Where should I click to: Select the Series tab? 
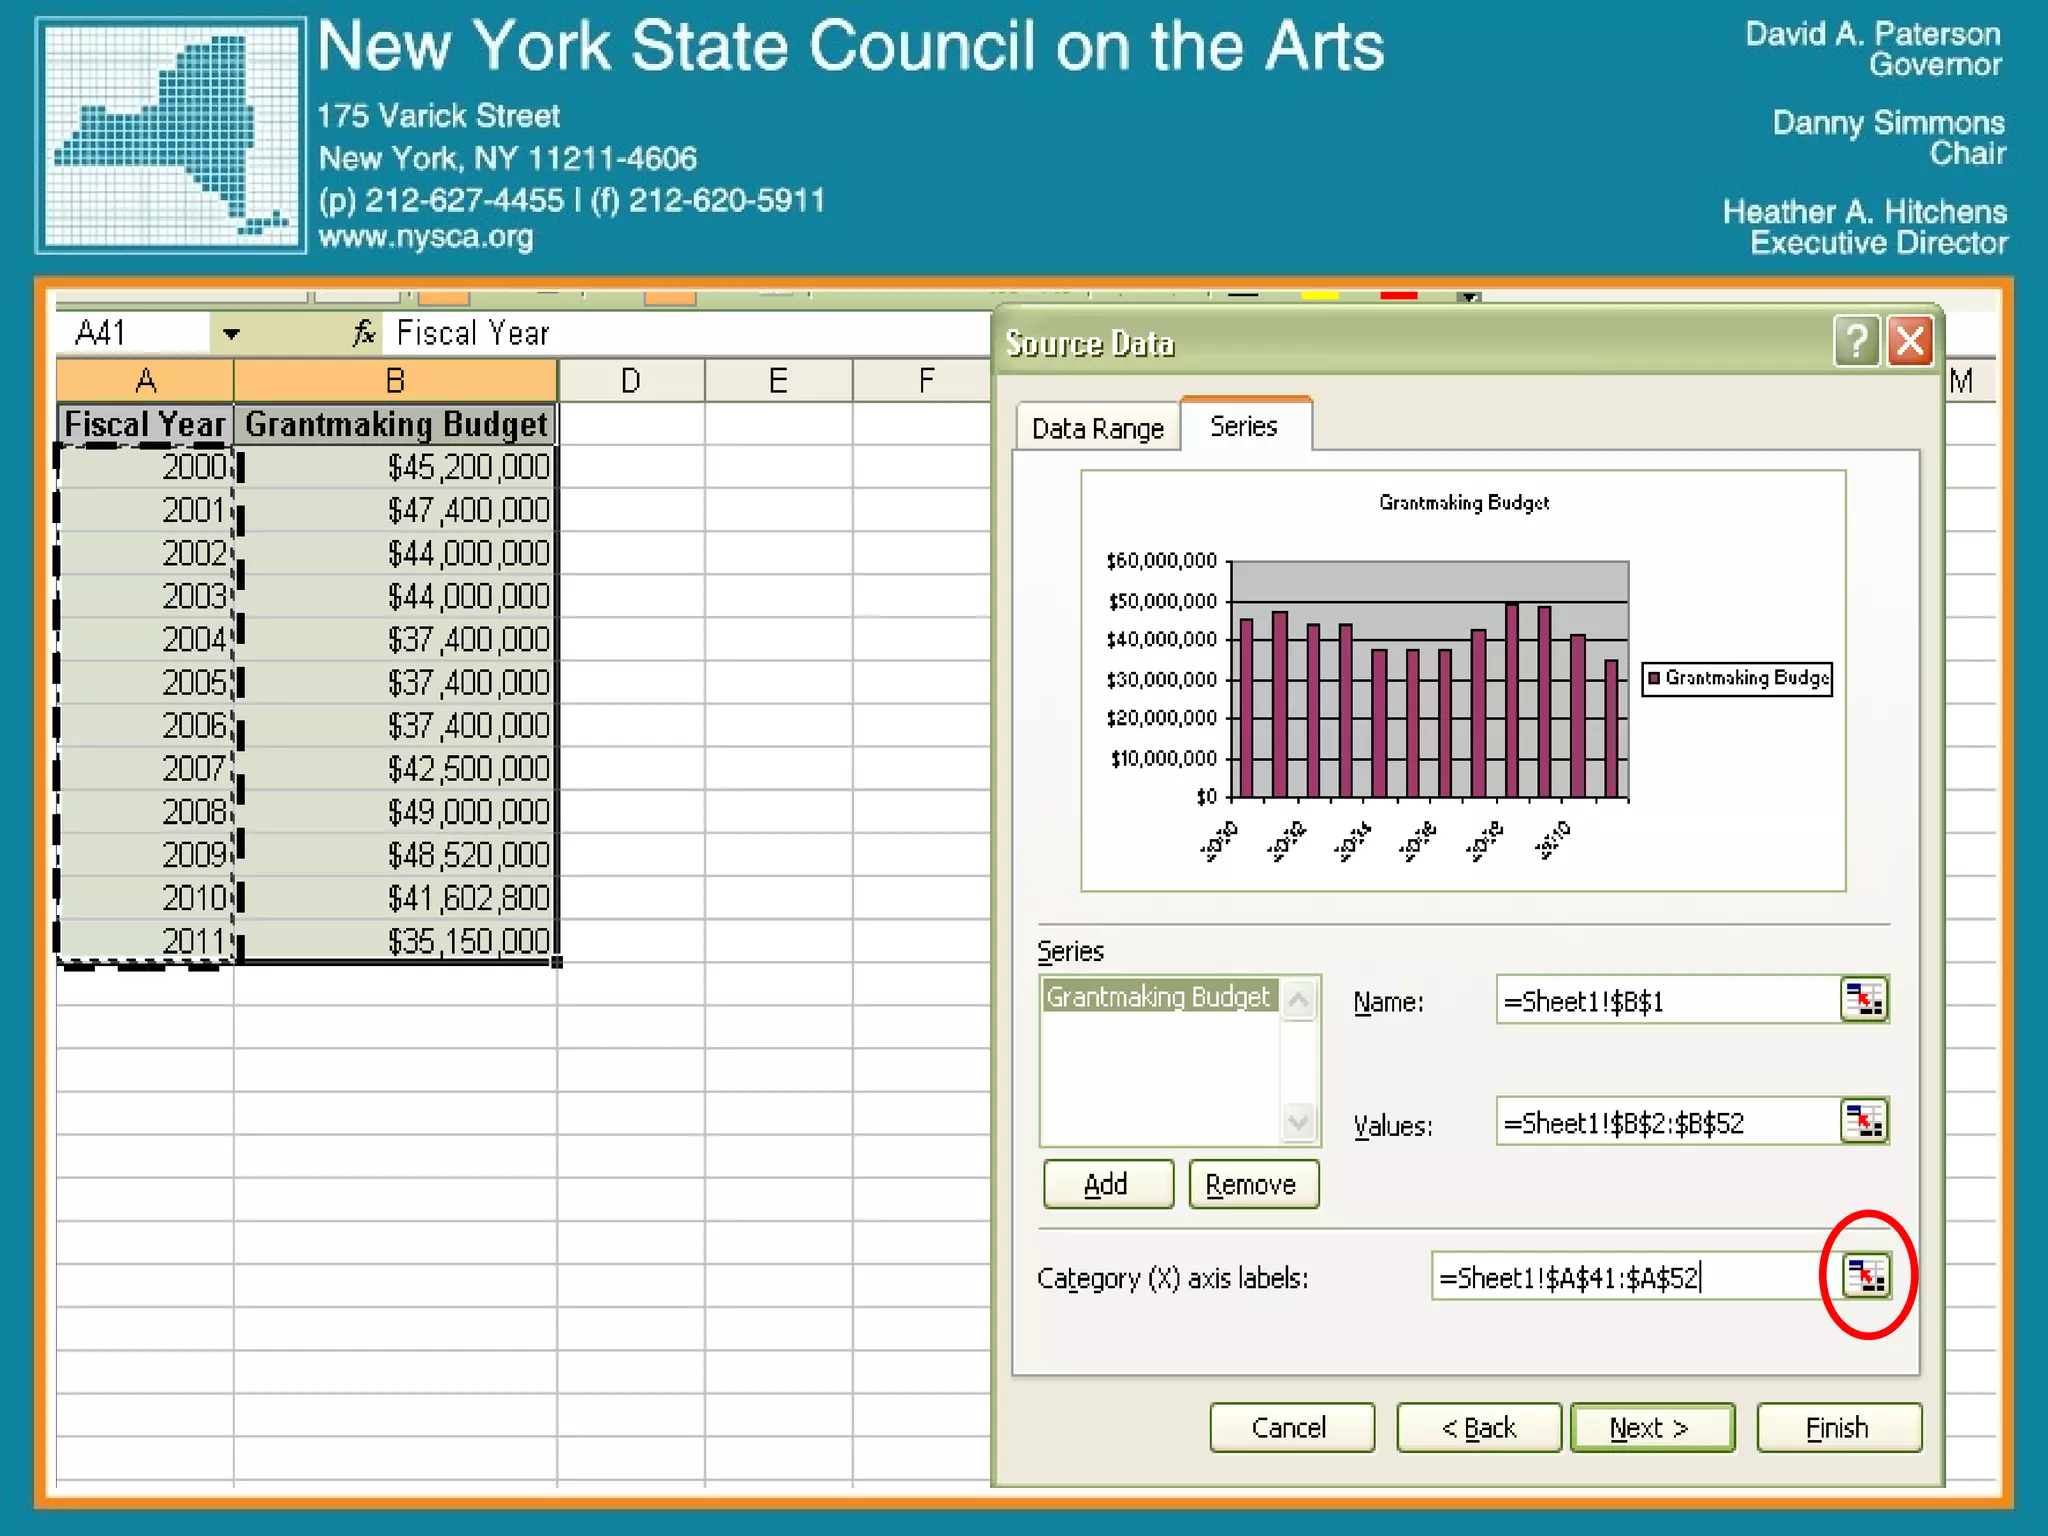tap(1243, 427)
